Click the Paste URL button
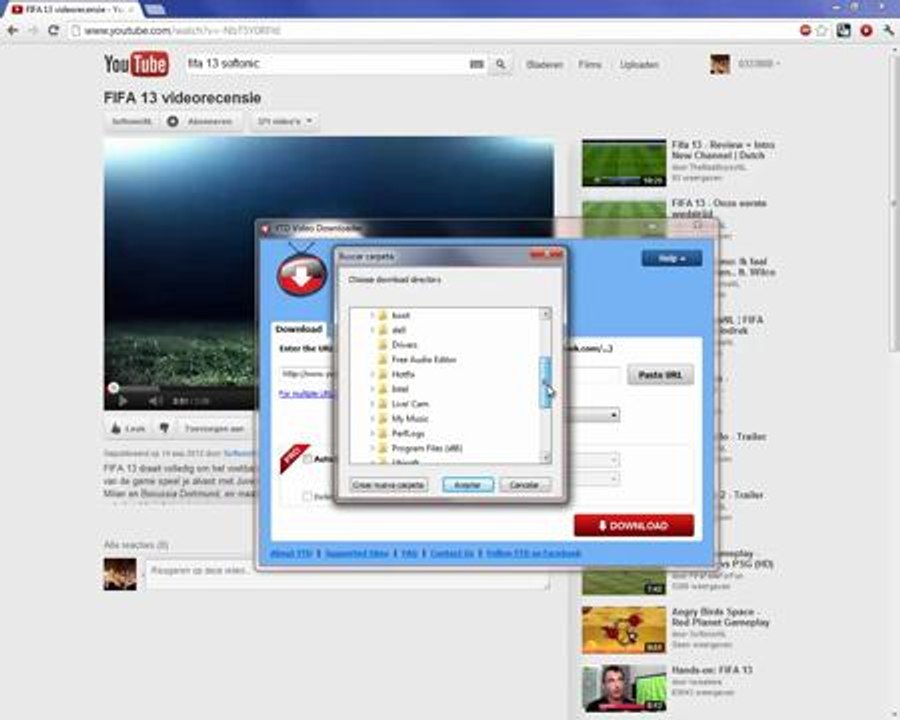900x720 pixels. [x=660, y=375]
